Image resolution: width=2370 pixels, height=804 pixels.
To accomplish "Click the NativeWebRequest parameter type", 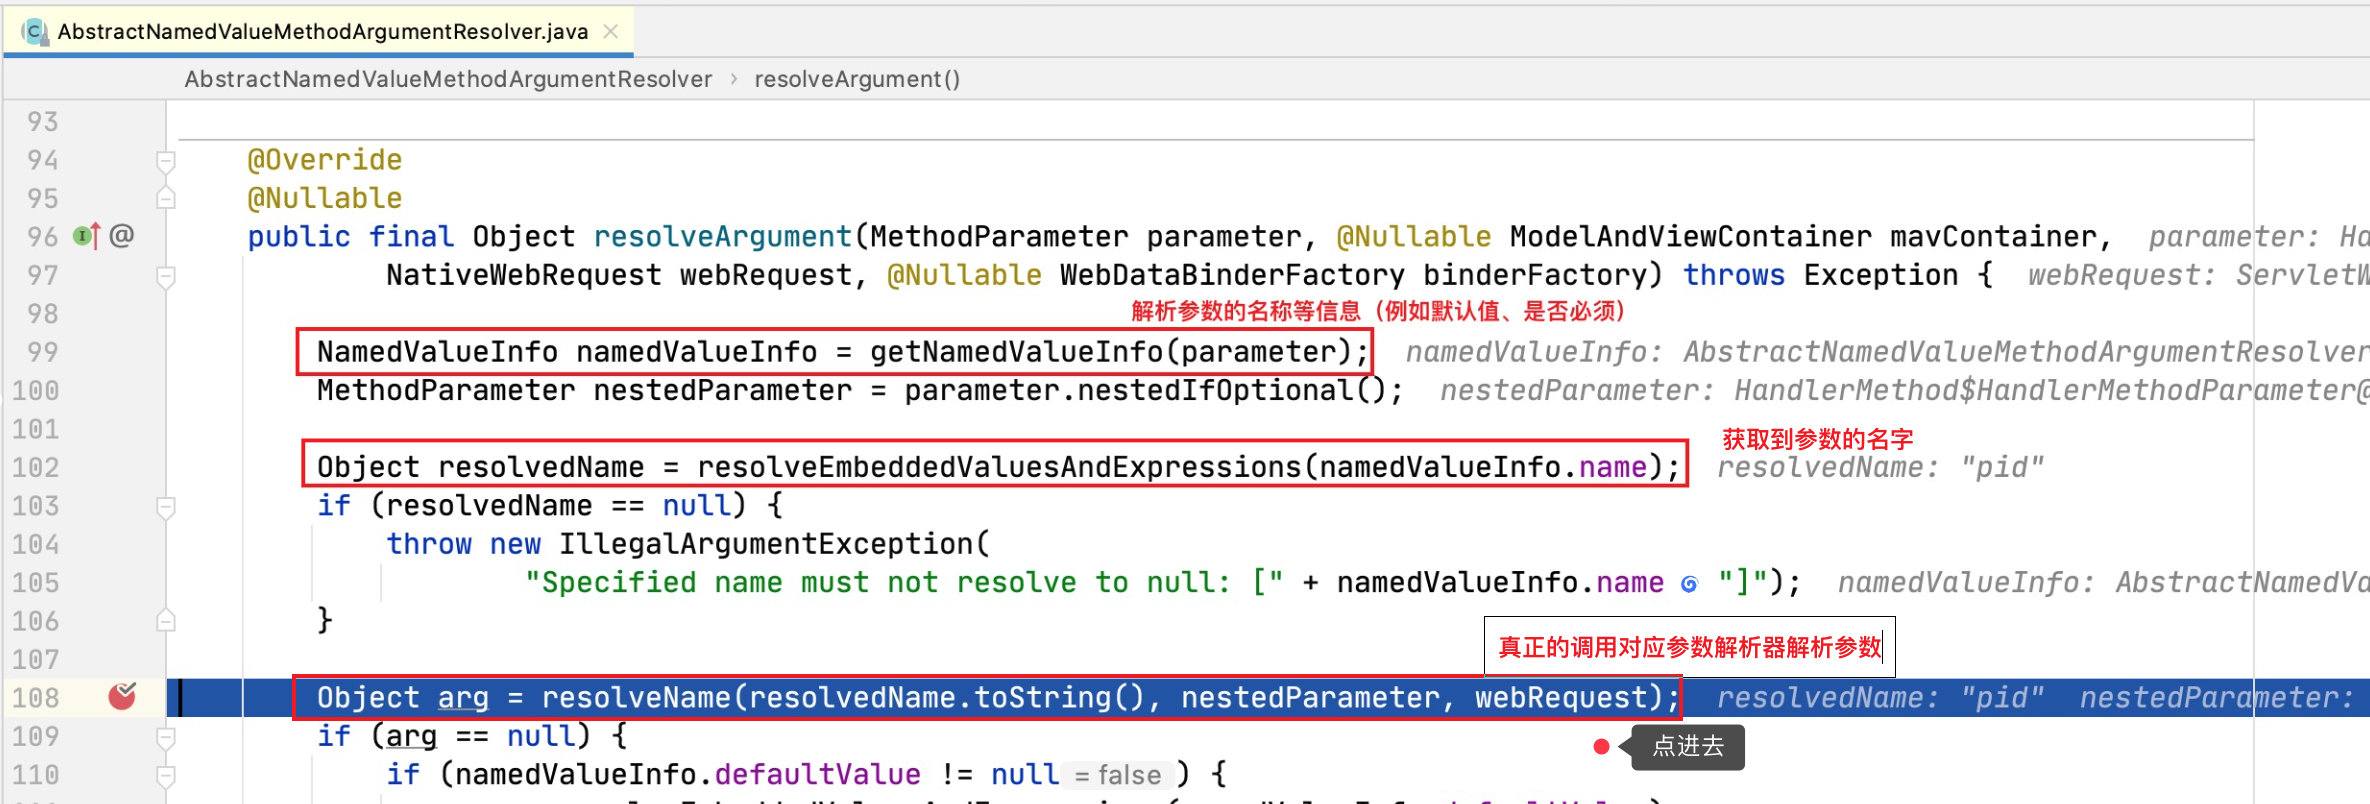I will coord(524,275).
